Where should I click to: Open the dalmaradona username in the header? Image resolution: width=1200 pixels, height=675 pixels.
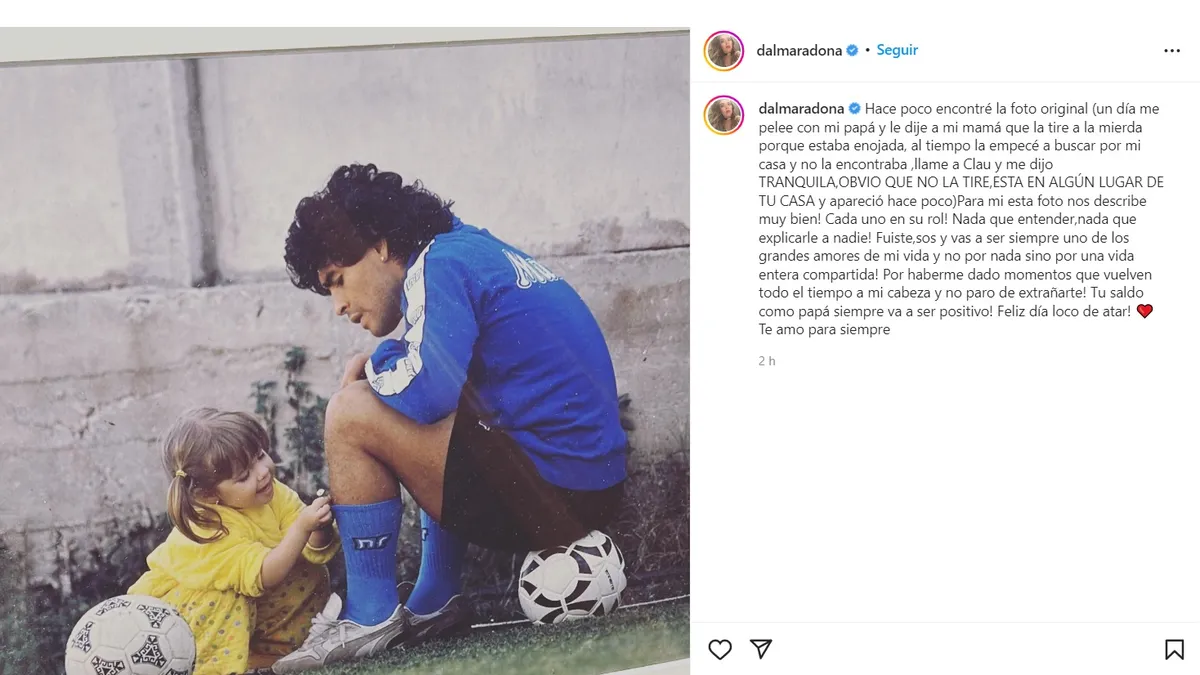coord(800,50)
